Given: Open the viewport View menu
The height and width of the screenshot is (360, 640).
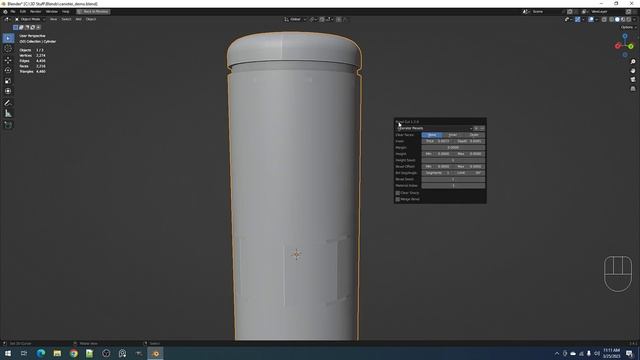Looking at the screenshot, I should tap(53, 19).
